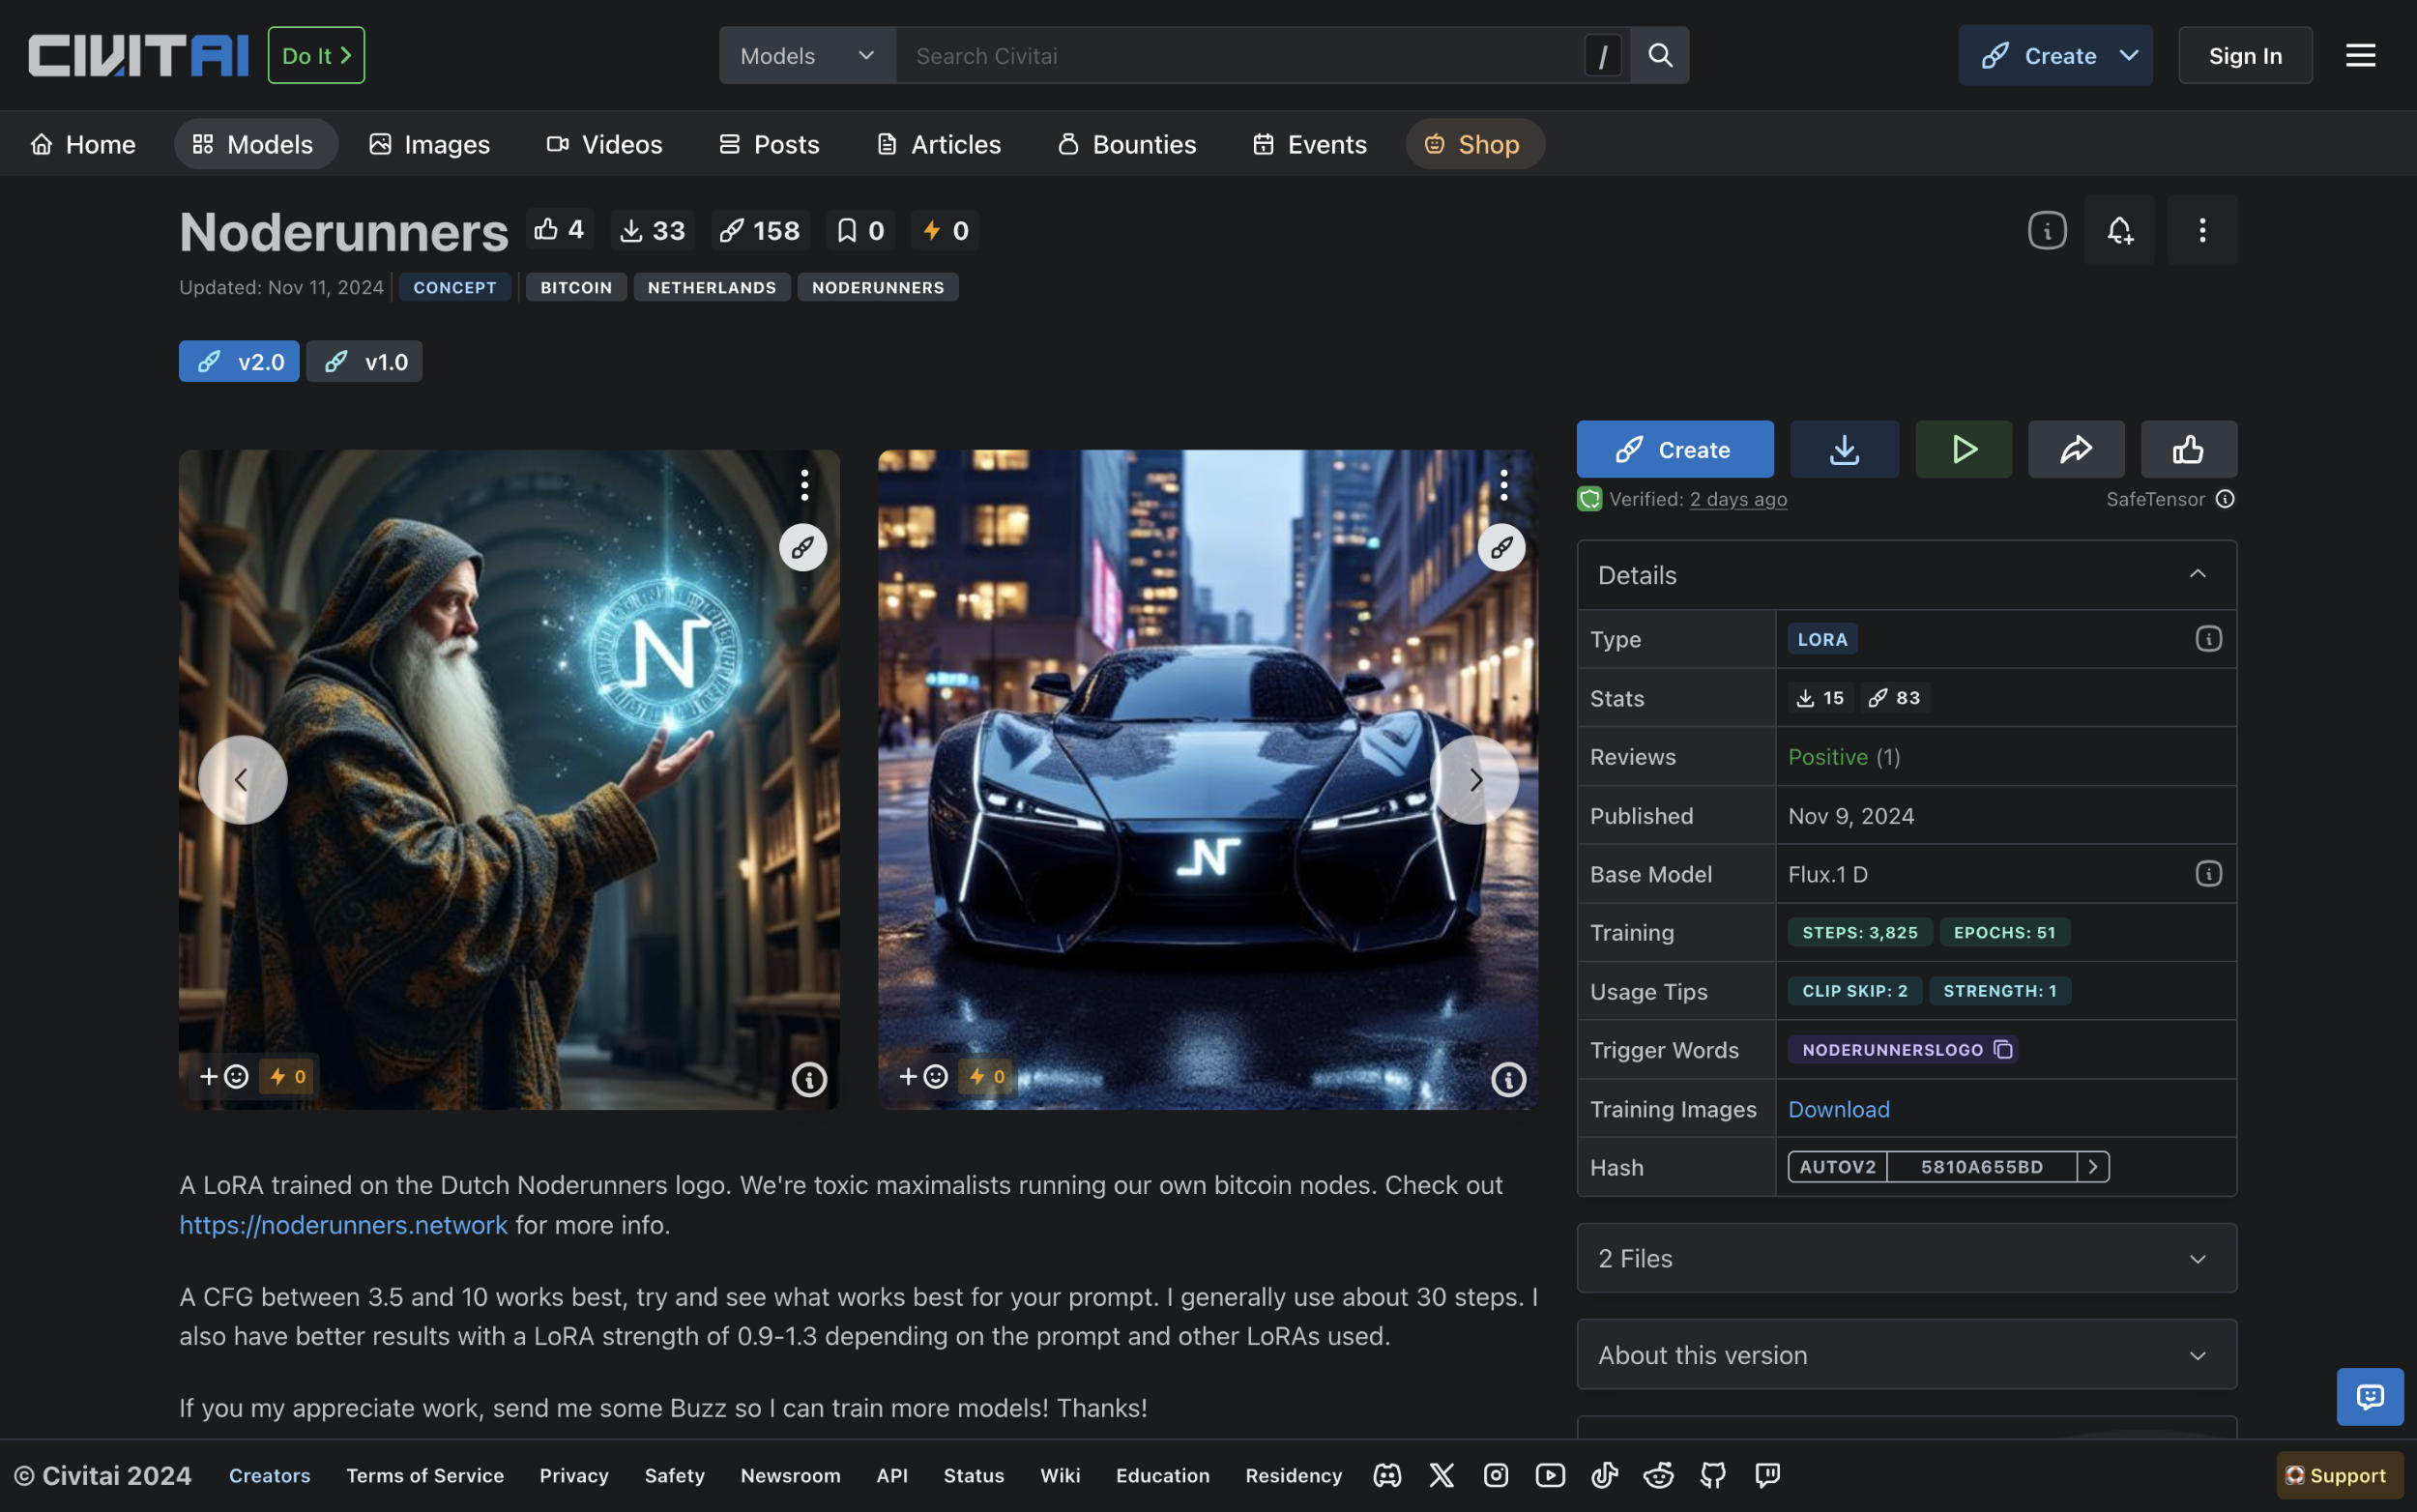The image size is (2417, 1512).
Task: Open the Models search category dropdown
Action: coord(807,55)
